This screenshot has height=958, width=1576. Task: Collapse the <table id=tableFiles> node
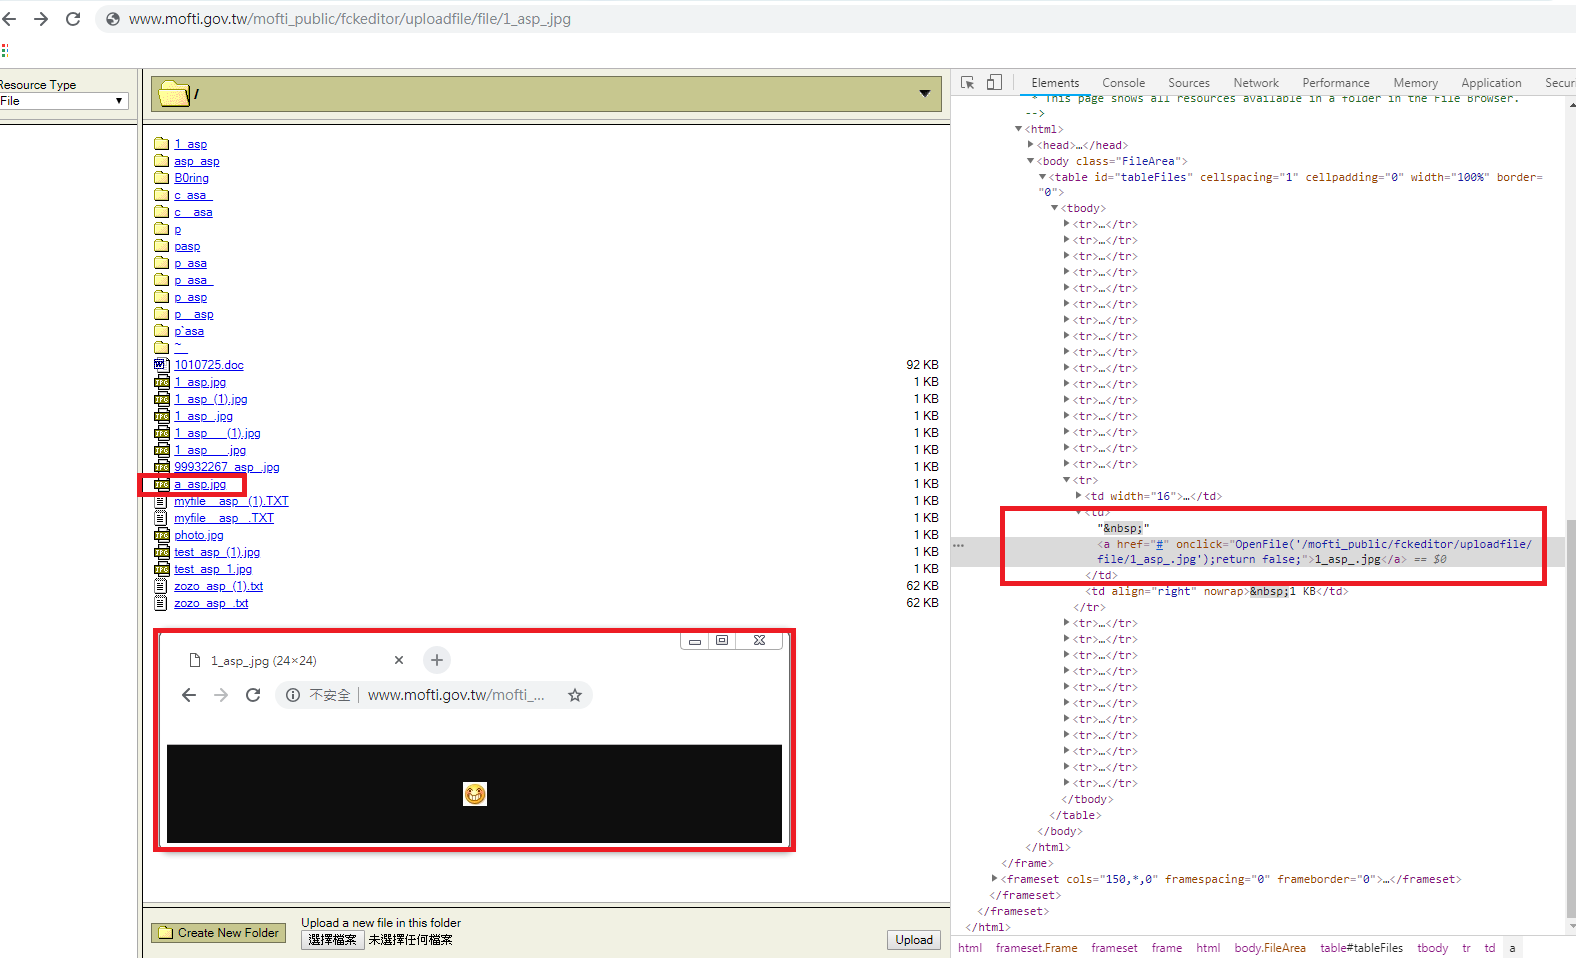tap(1043, 177)
